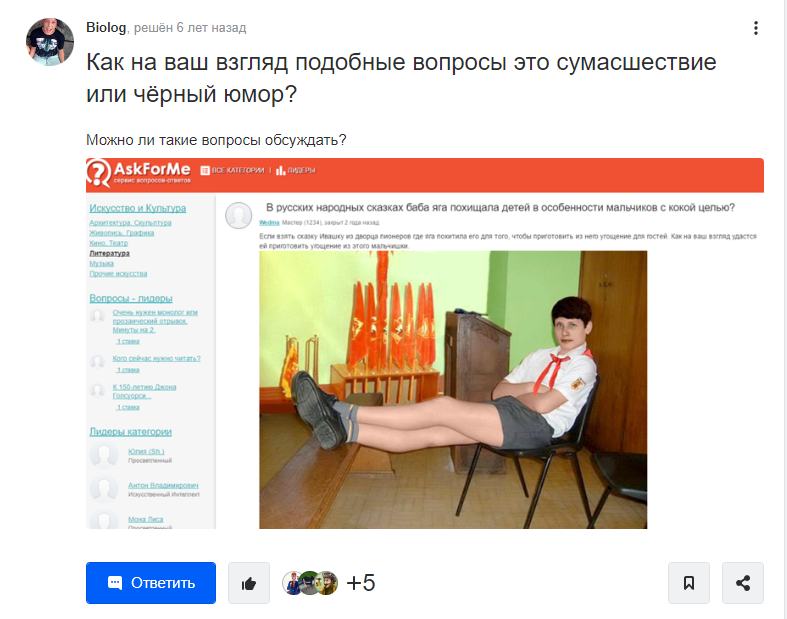Image resolution: width=787 pixels, height=619 pixels.
Task: Click the thumbs-up like icon button
Action: (249, 583)
